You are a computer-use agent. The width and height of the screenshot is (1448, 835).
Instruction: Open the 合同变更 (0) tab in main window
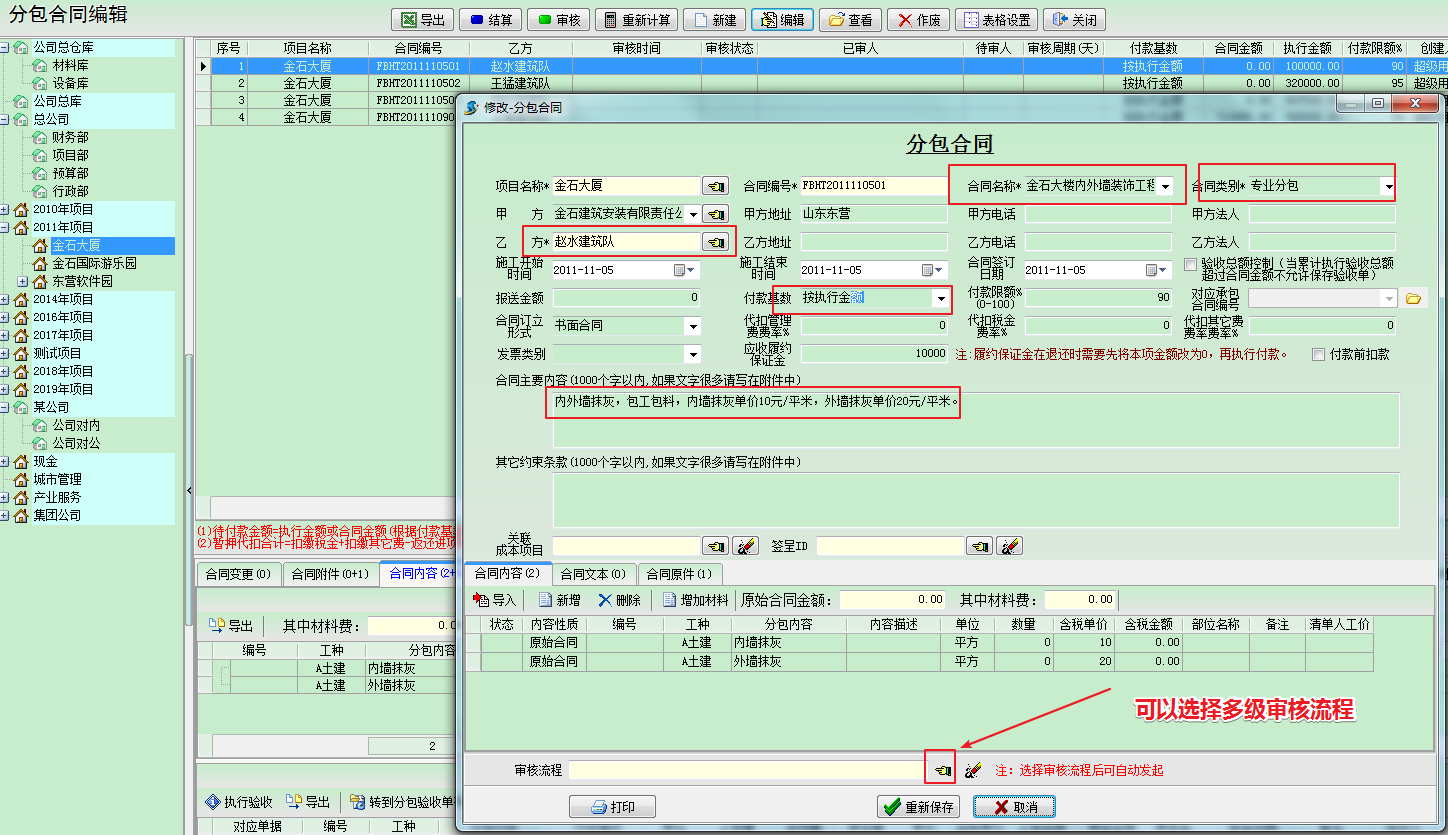(238, 574)
